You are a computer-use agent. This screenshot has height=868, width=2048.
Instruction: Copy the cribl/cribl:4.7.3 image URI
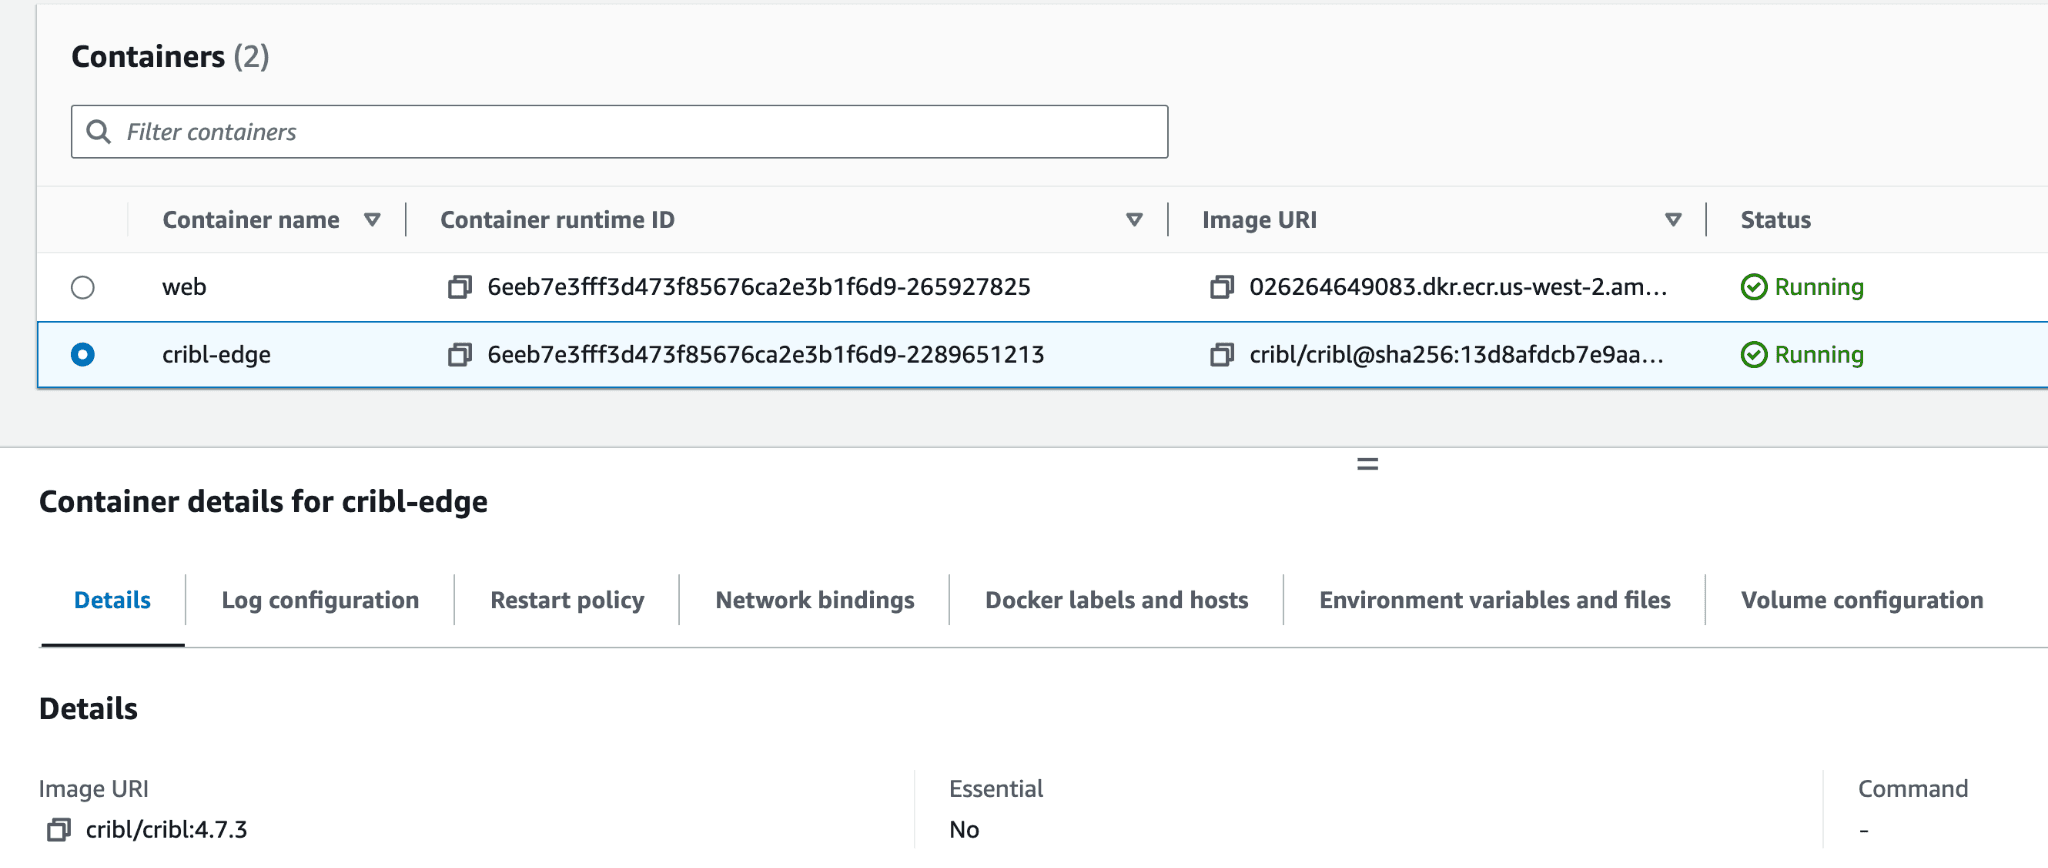(59, 830)
